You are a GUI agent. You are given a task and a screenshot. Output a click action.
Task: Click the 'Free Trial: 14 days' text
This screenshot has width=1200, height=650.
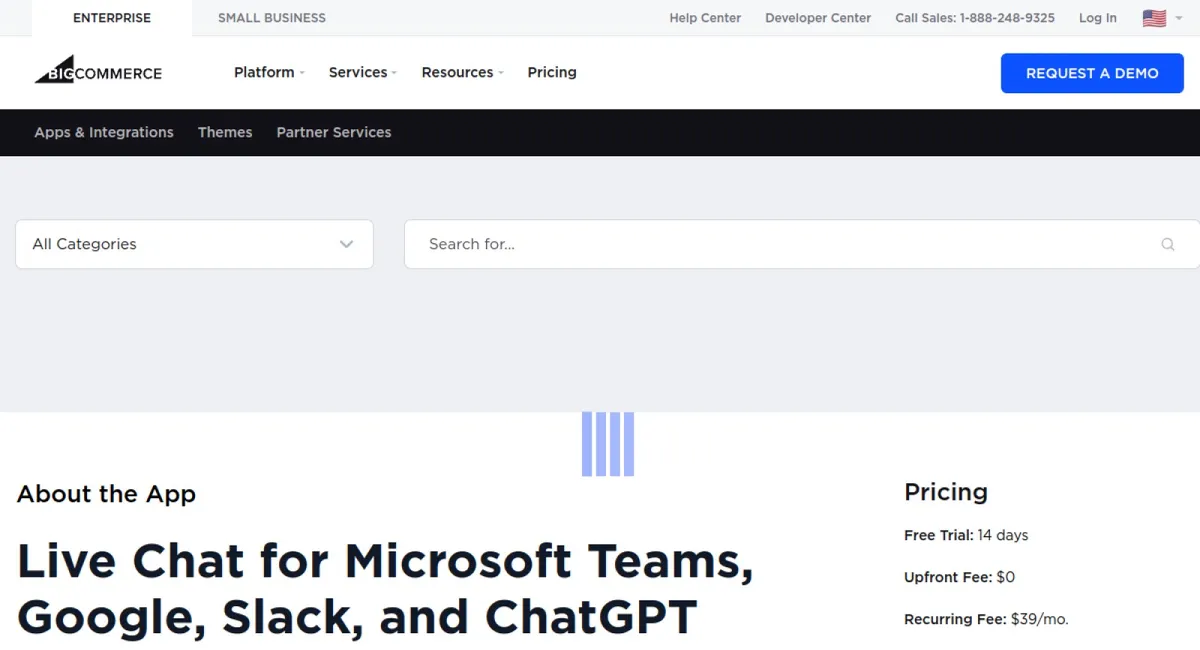[x=966, y=535]
